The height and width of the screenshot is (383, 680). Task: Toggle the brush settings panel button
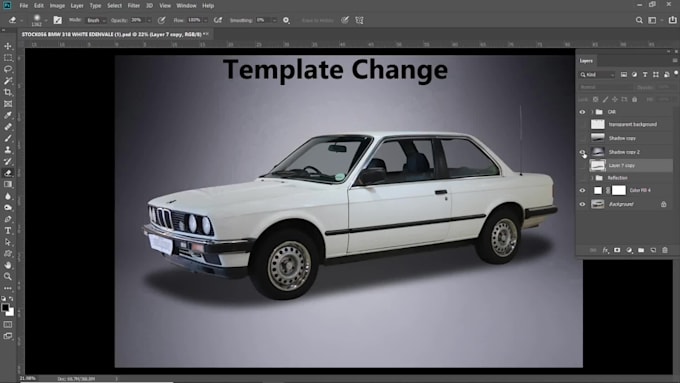coord(57,20)
